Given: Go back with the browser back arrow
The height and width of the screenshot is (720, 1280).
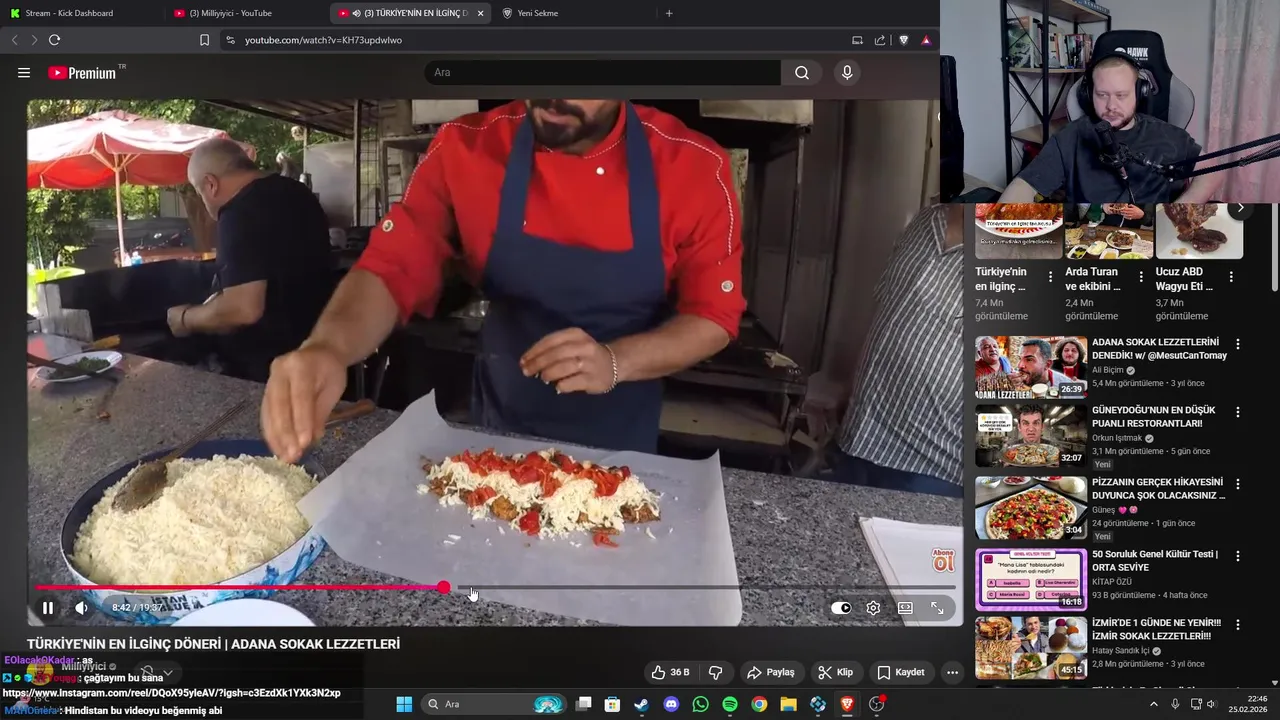Looking at the screenshot, I should [x=14, y=40].
